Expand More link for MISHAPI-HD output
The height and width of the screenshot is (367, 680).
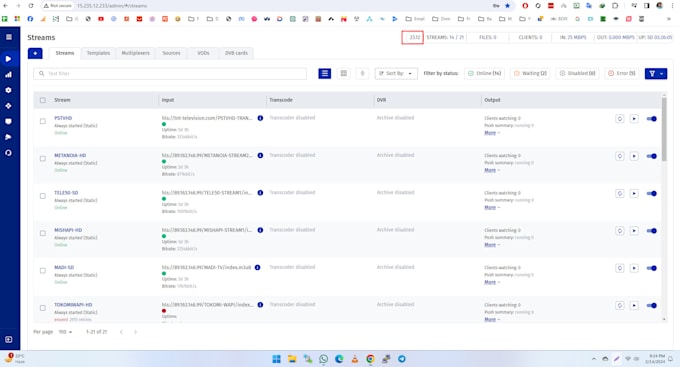pyautogui.click(x=490, y=245)
